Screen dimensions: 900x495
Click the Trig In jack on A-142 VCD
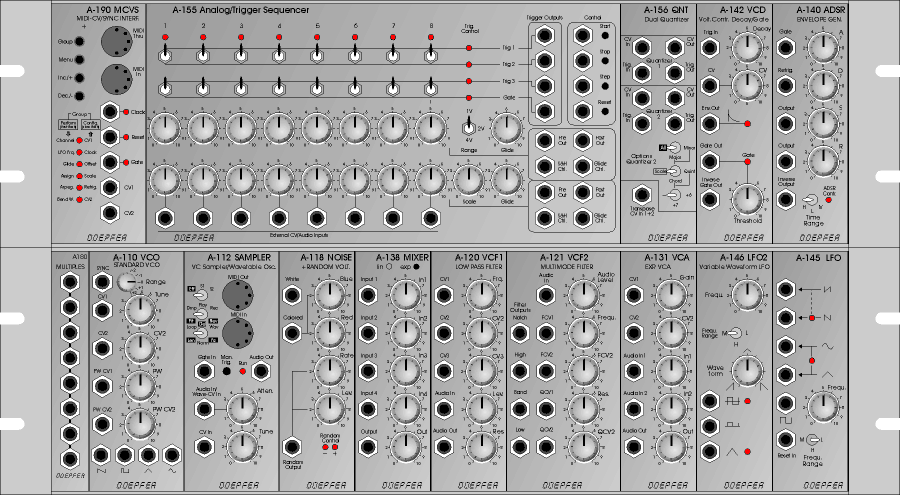pos(709,48)
